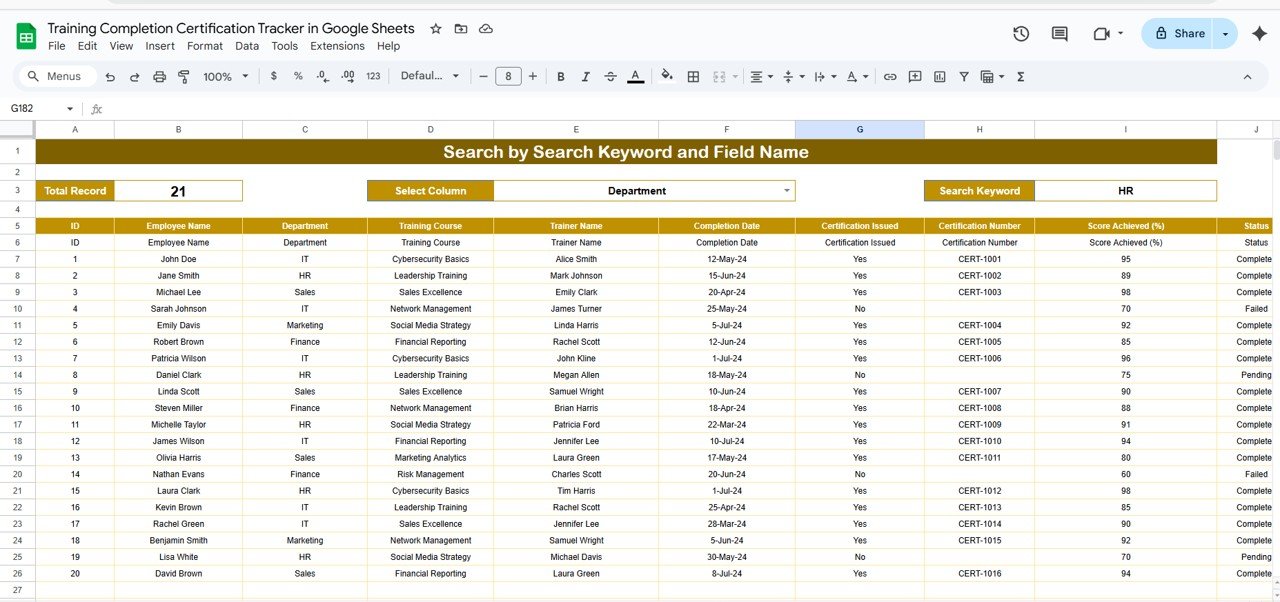Click the Name box showing G182
The image size is (1280, 602).
pos(42,108)
